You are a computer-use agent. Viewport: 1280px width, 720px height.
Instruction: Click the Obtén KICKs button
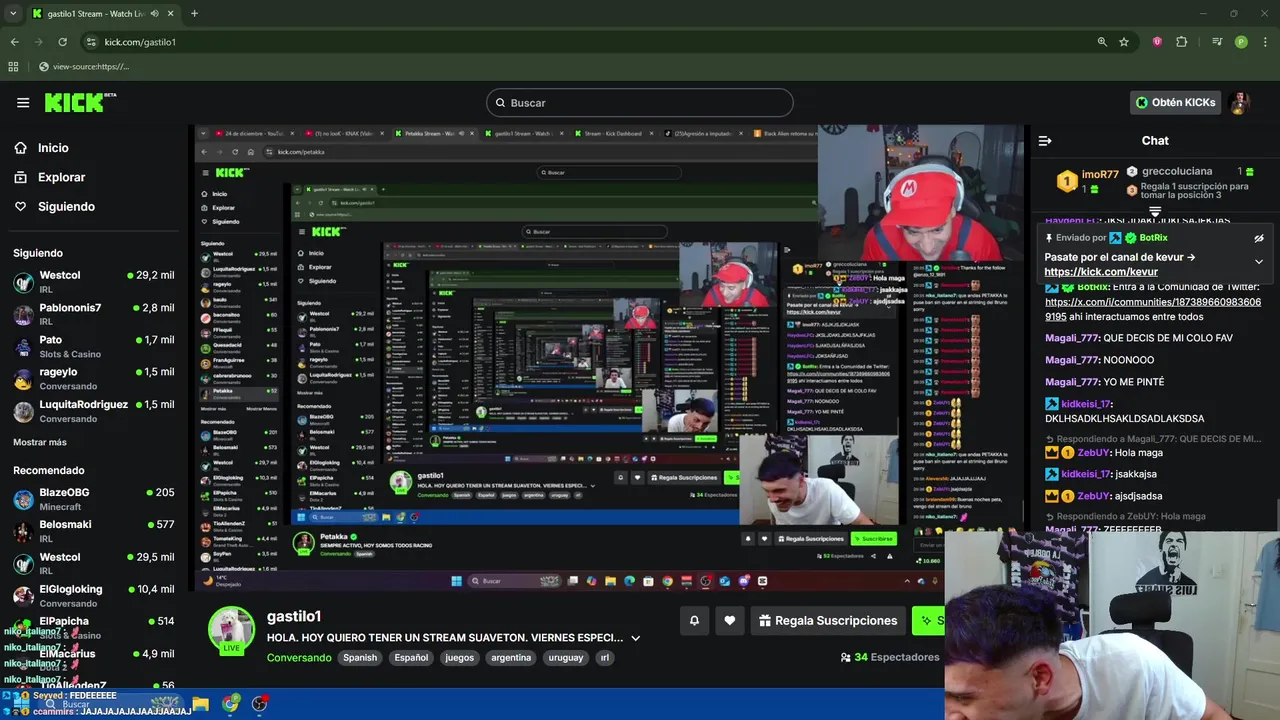[1176, 102]
